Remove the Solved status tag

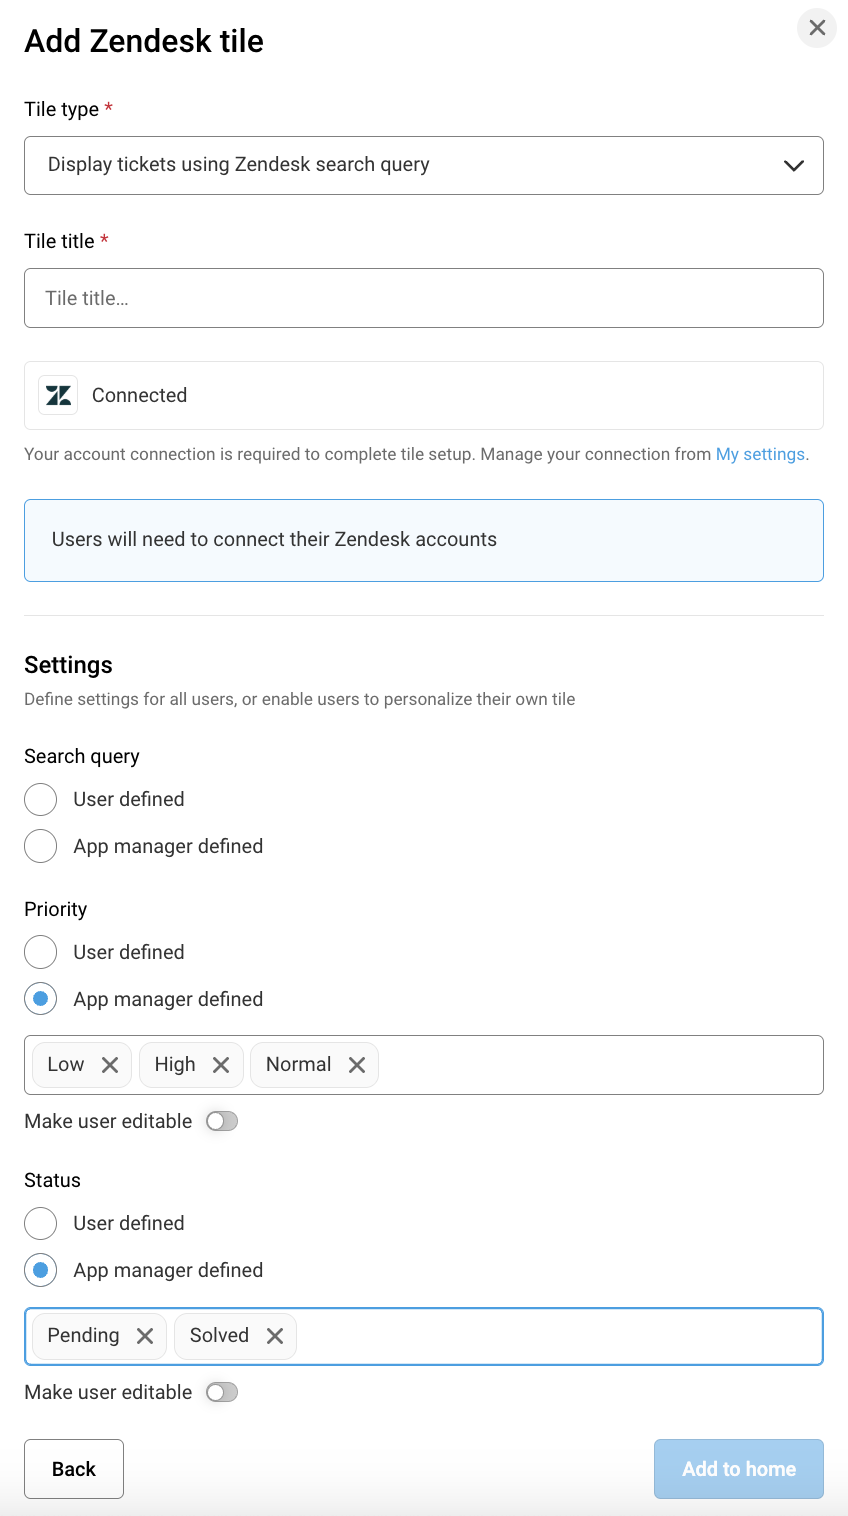click(x=275, y=1336)
